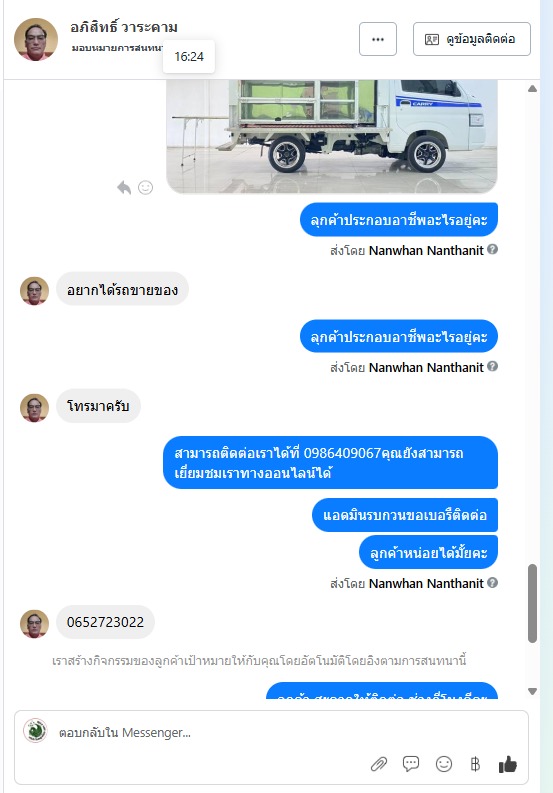The width and height of the screenshot is (553, 793).
Task: Click page avatar icon in reply box
Action: click(x=35, y=731)
